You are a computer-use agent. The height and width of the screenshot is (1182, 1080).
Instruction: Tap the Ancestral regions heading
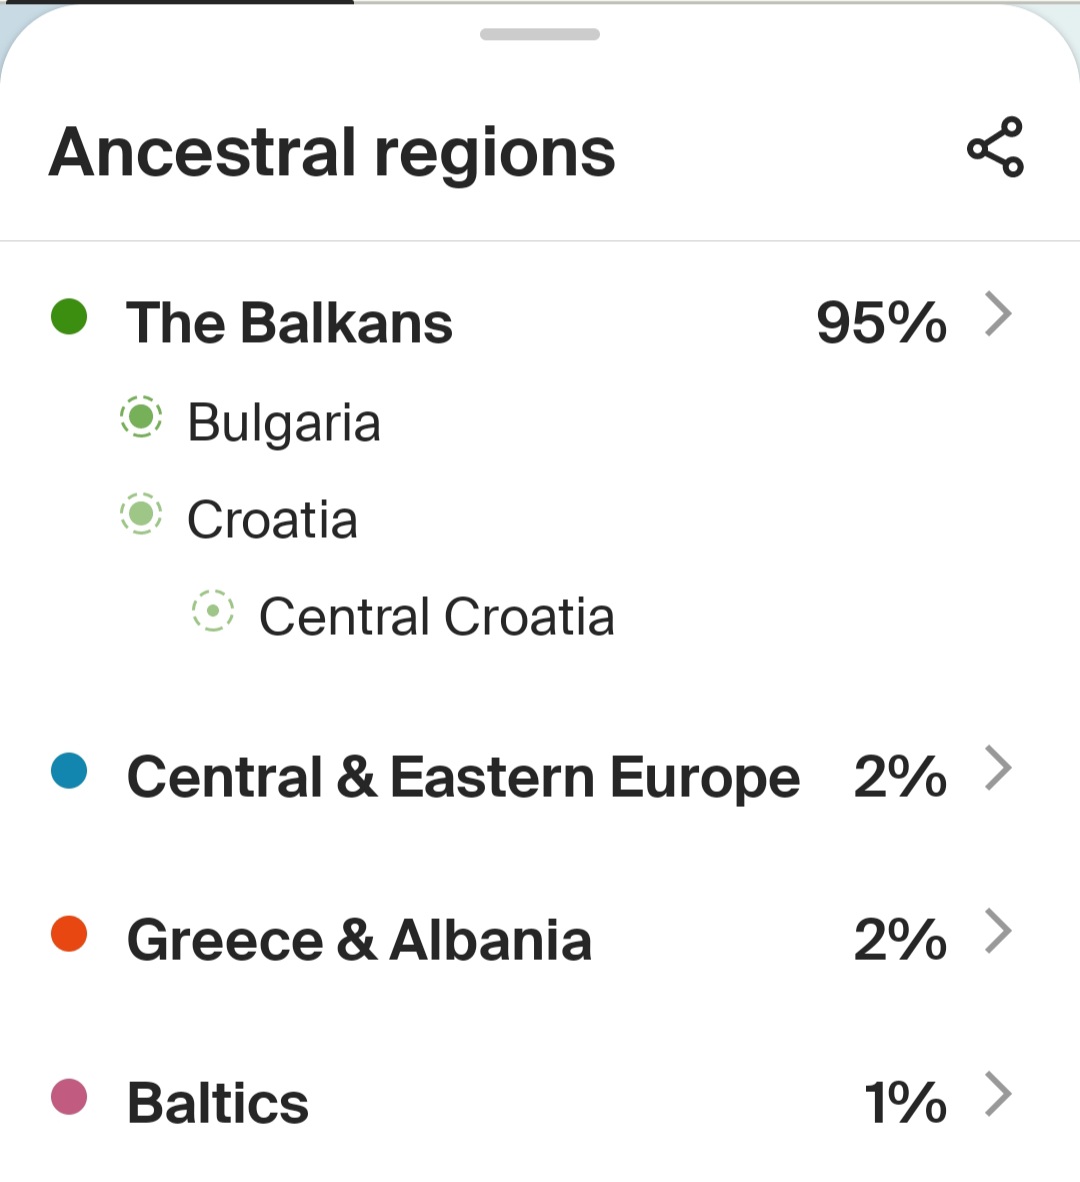pos(332,153)
